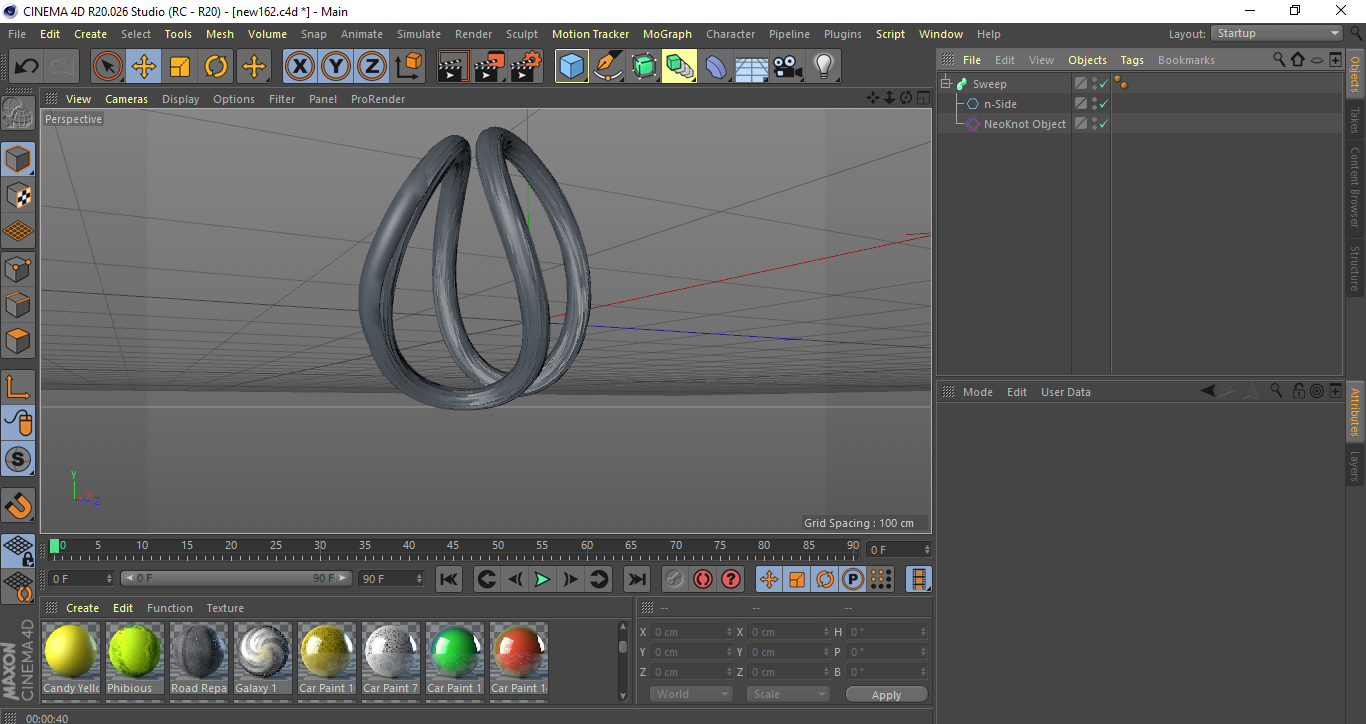Toggle Sweep visibility dots
The image size is (1366, 724).
[1094, 84]
